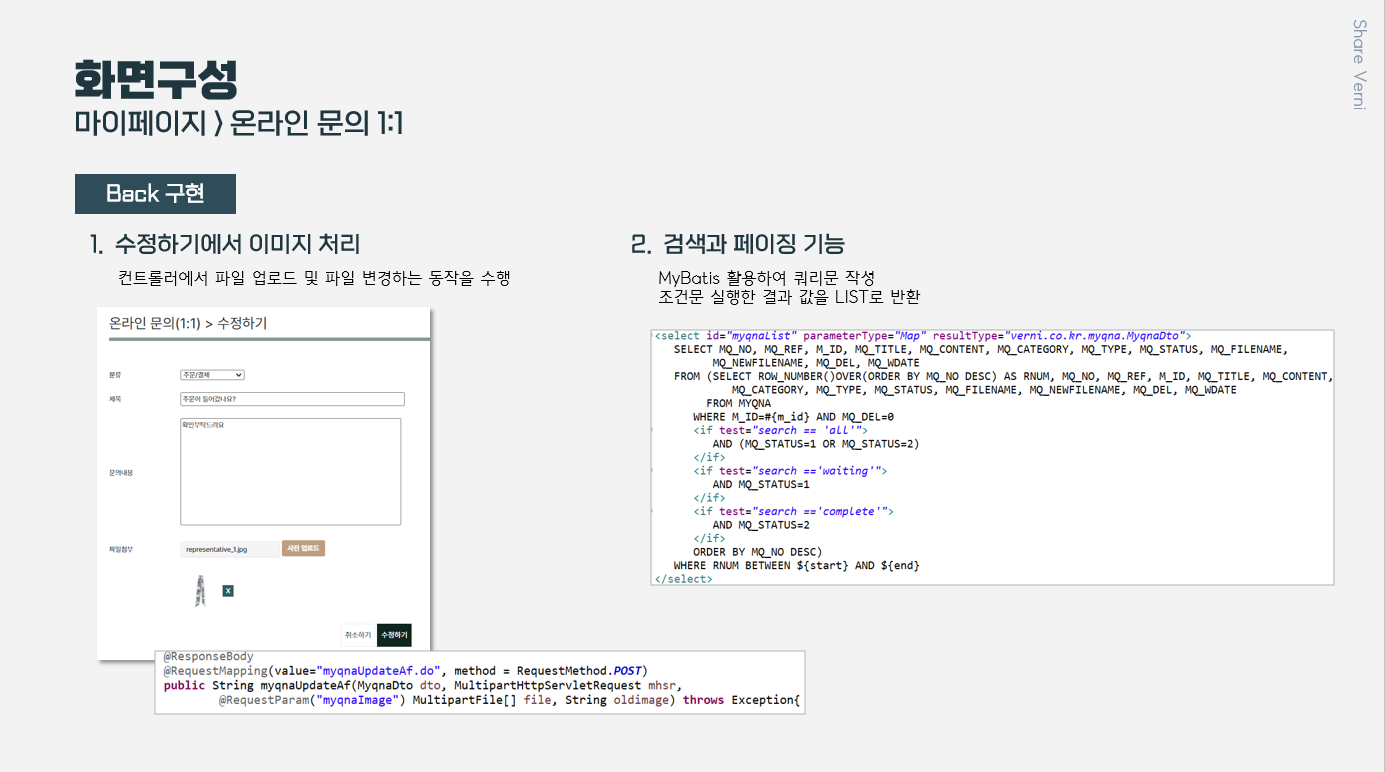Image resolution: width=1385 pixels, height=772 pixels.
Task: Click the text '조건문 실행한 결과 값을 LIST로 반환'
Action: (x=789, y=297)
